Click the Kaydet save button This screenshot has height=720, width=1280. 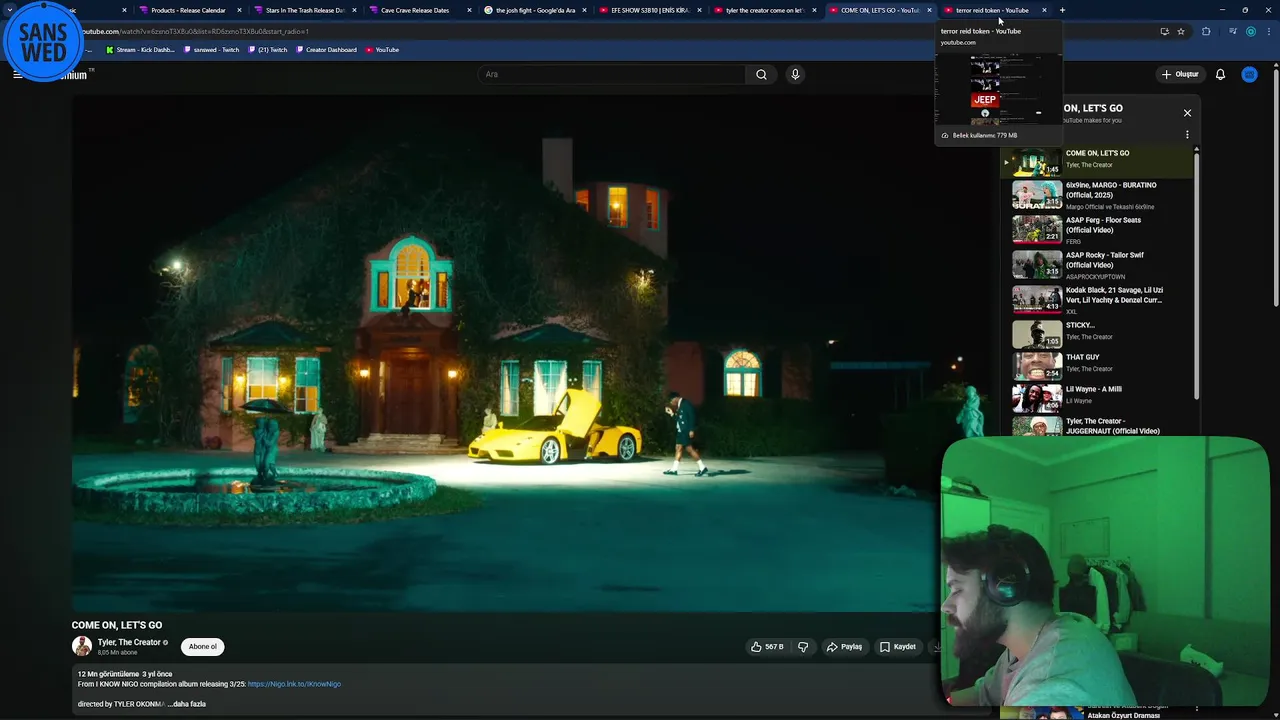tap(897, 647)
